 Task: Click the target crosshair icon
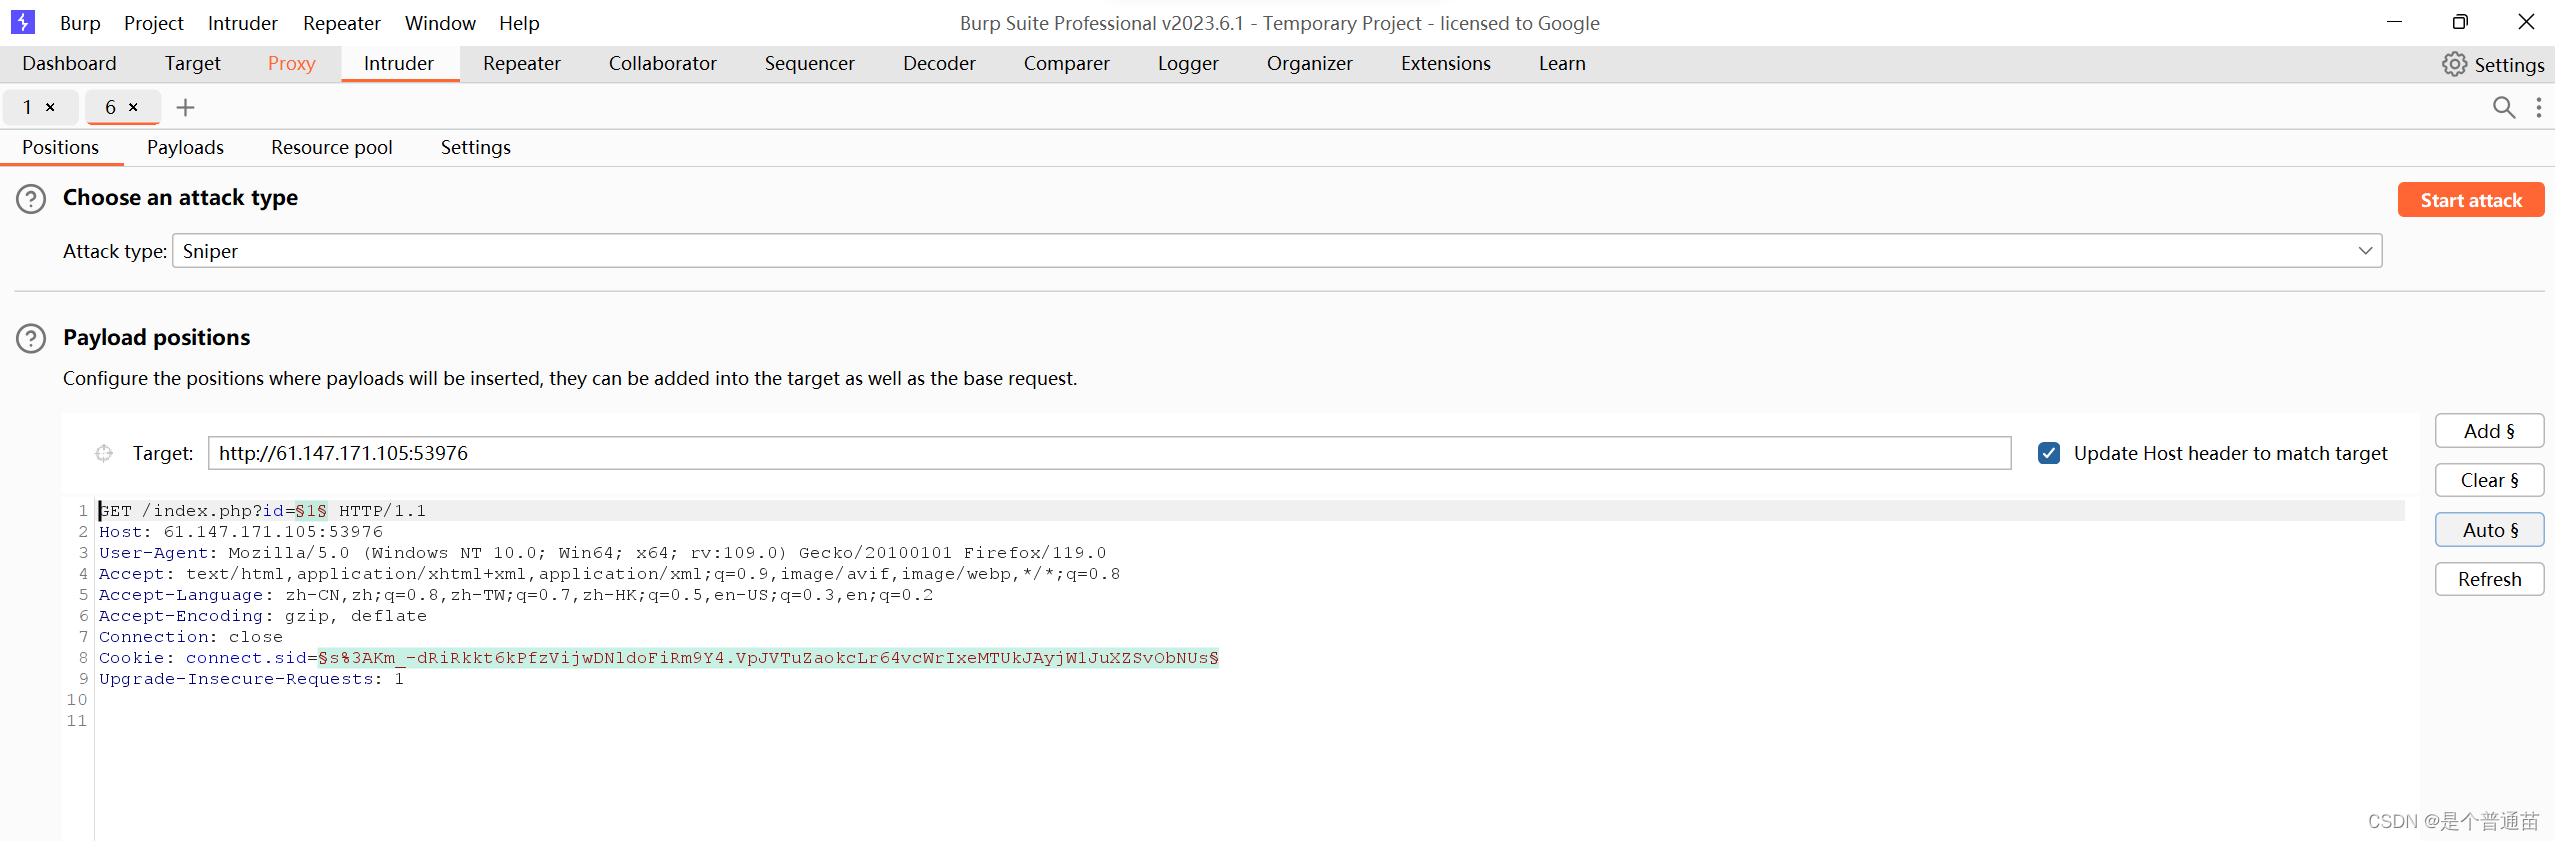pos(104,453)
